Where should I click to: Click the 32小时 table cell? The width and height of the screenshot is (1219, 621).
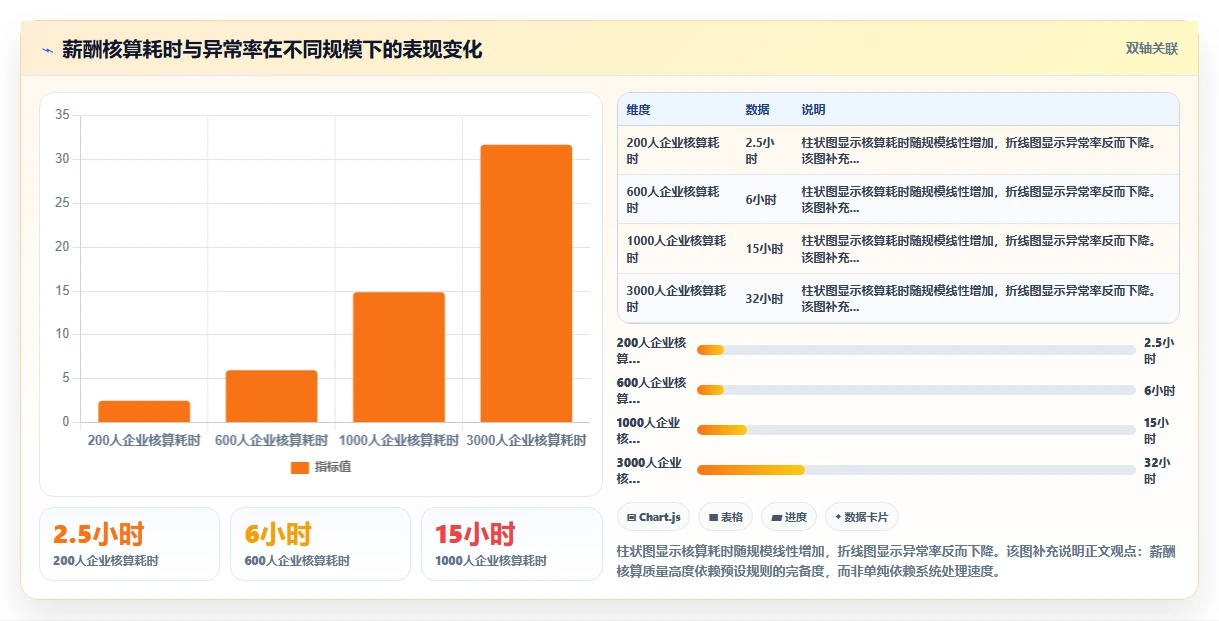click(764, 298)
